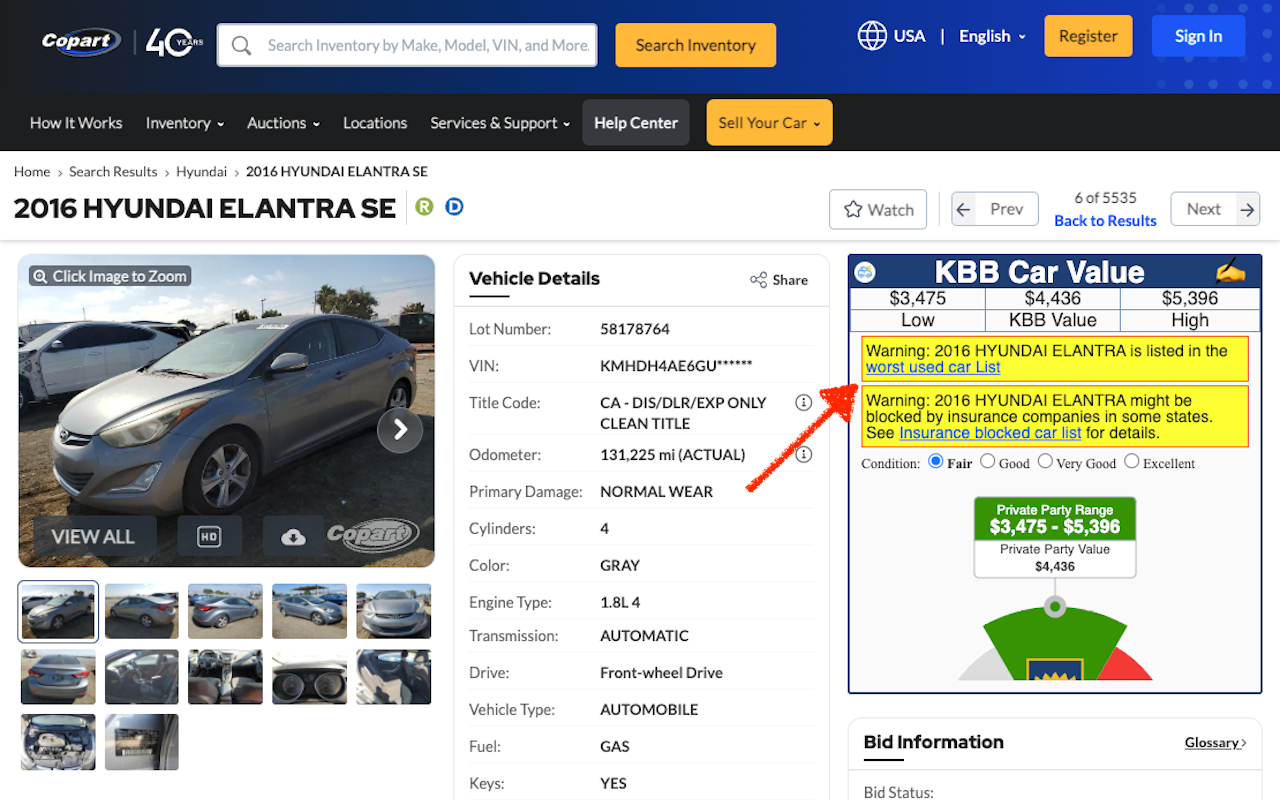Viewport: 1280px width, 800px height.
Task: Click the star Watch icon
Action: tap(853, 210)
